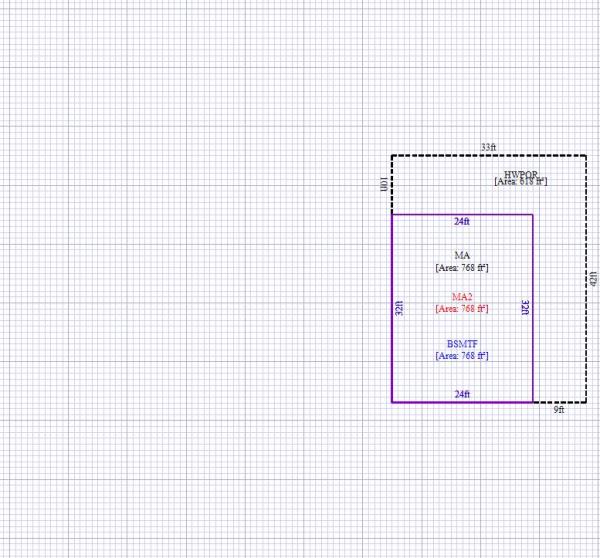Select the HWPOR area label
Viewport: 600px width, 558px height.
tap(521, 173)
